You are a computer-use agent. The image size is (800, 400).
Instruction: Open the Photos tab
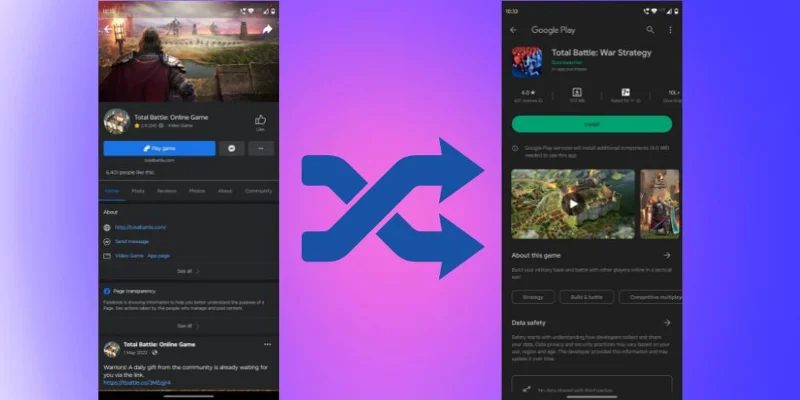197,190
